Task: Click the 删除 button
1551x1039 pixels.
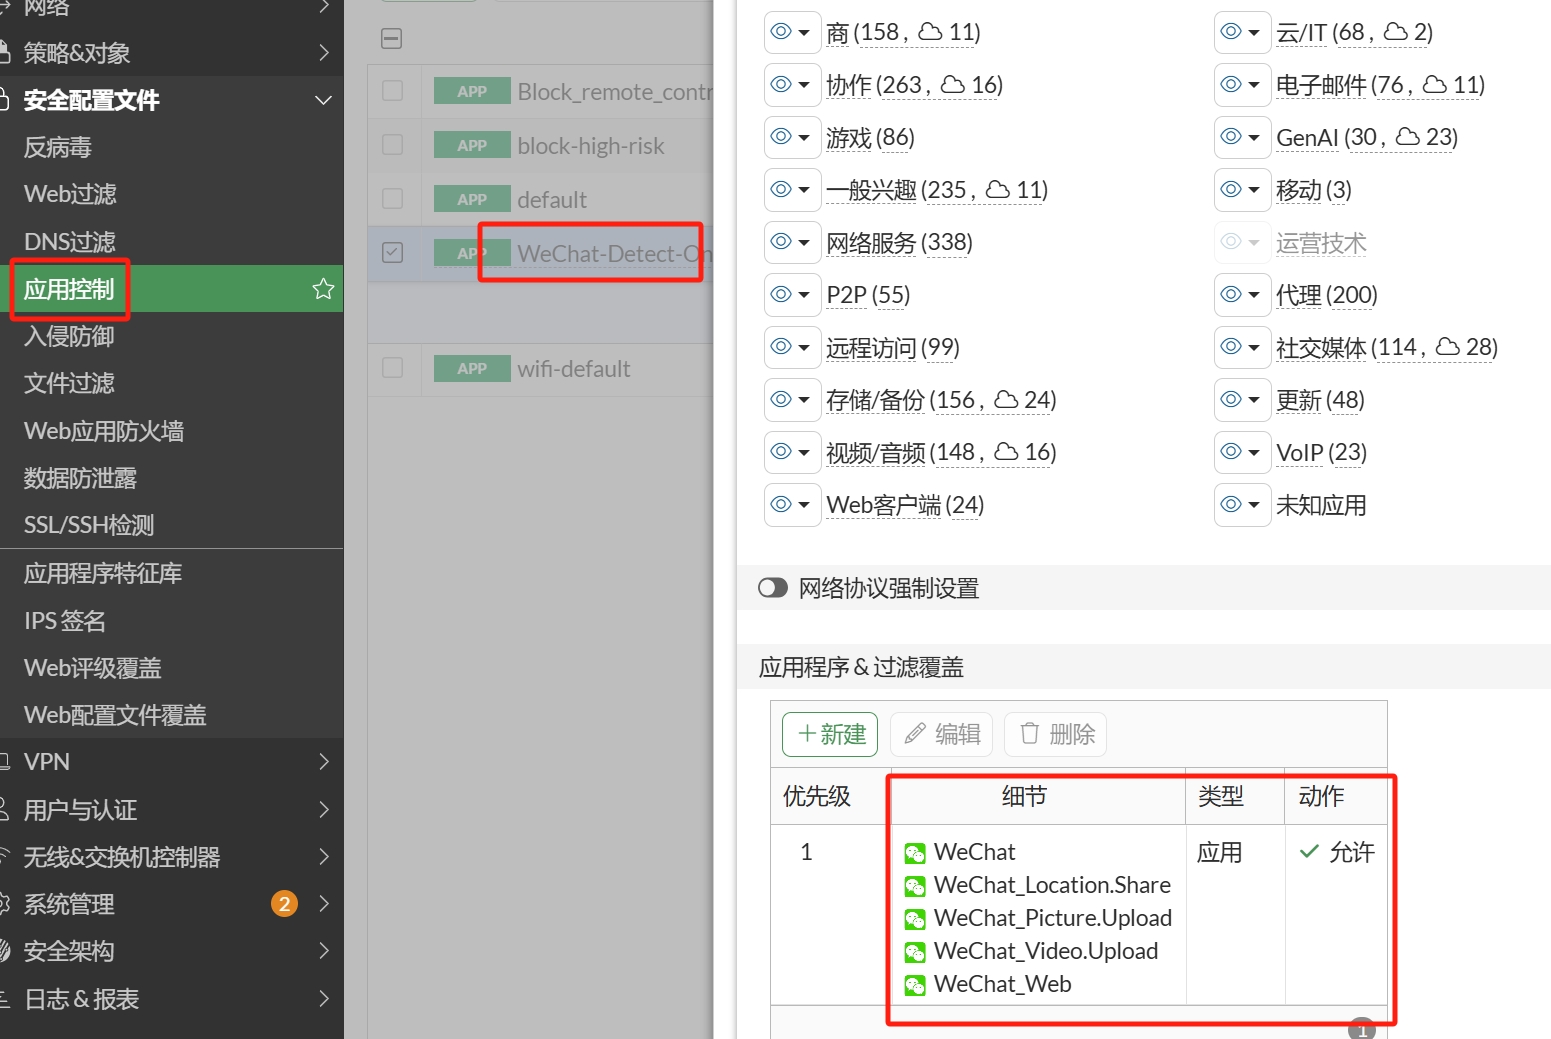Action: [1056, 735]
